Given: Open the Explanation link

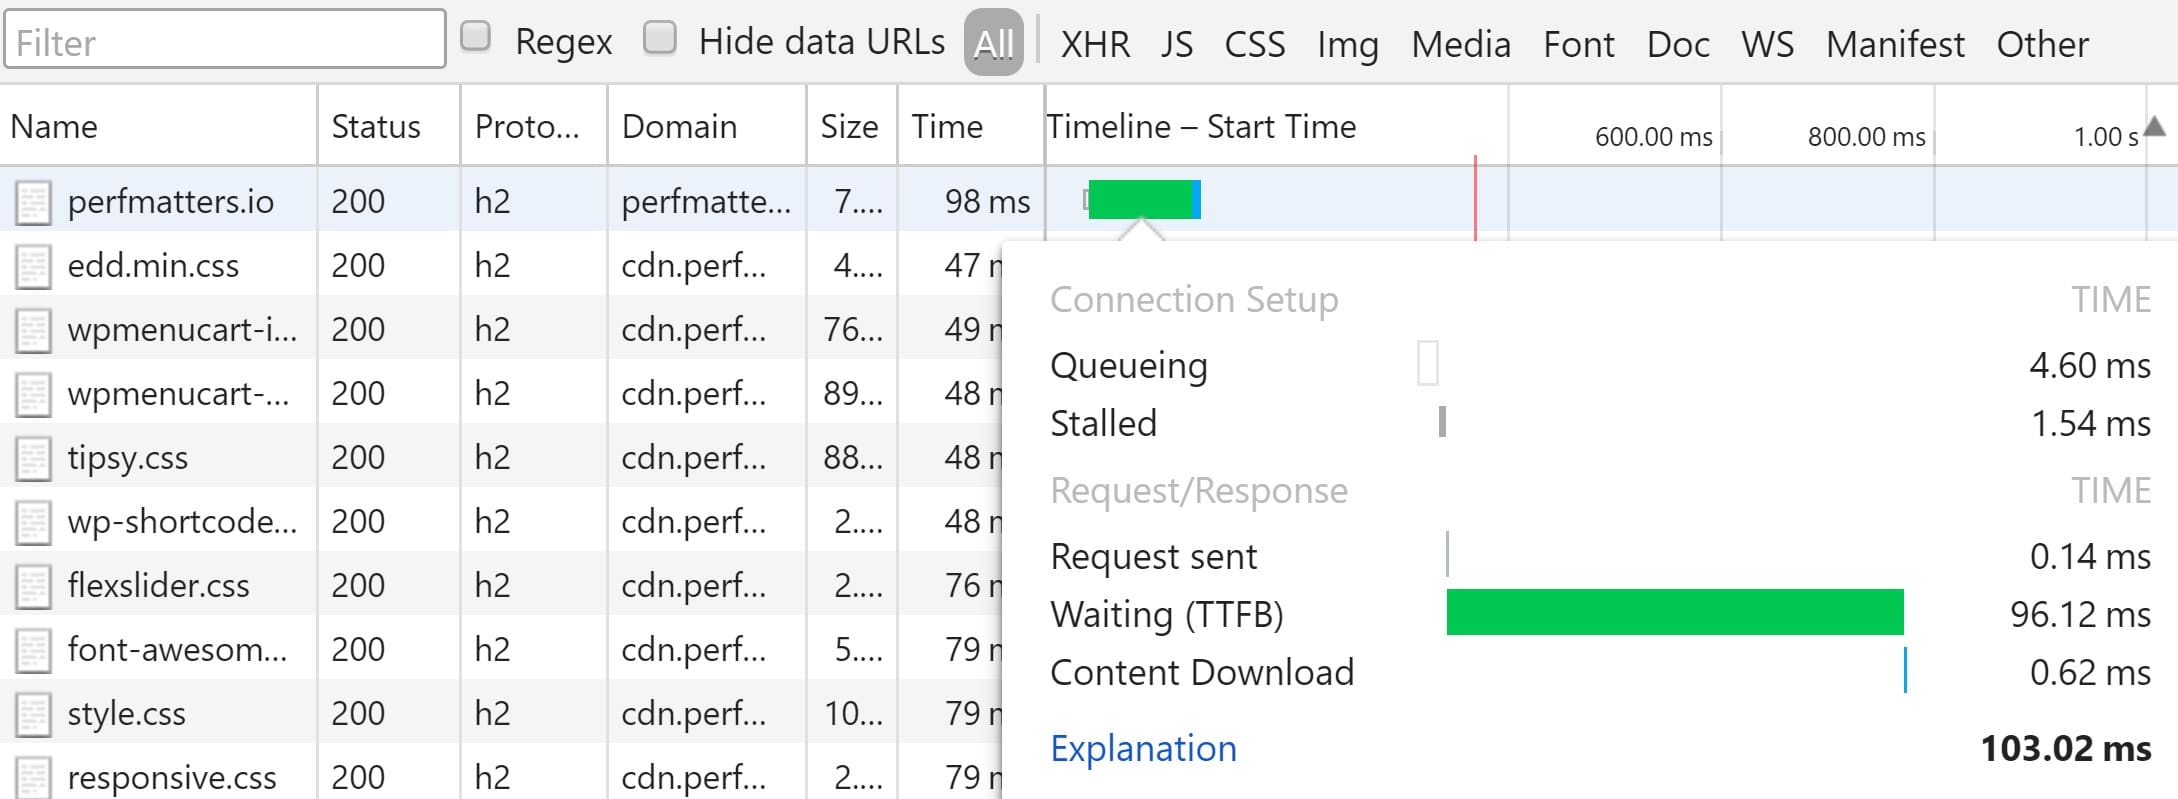Looking at the screenshot, I should pyautogui.click(x=1143, y=747).
